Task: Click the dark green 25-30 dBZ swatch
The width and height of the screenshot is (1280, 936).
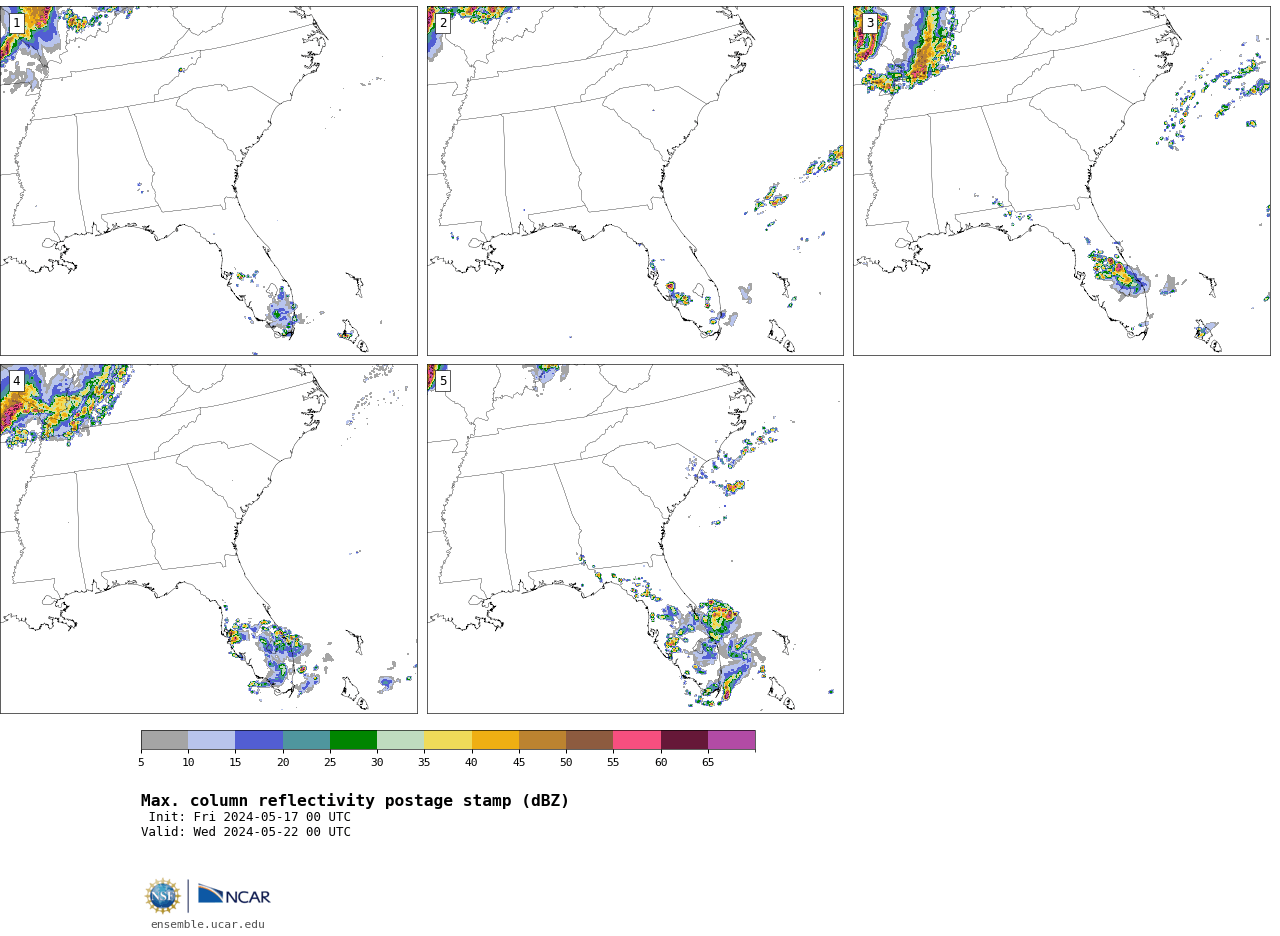Action: click(x=353, y=740)
